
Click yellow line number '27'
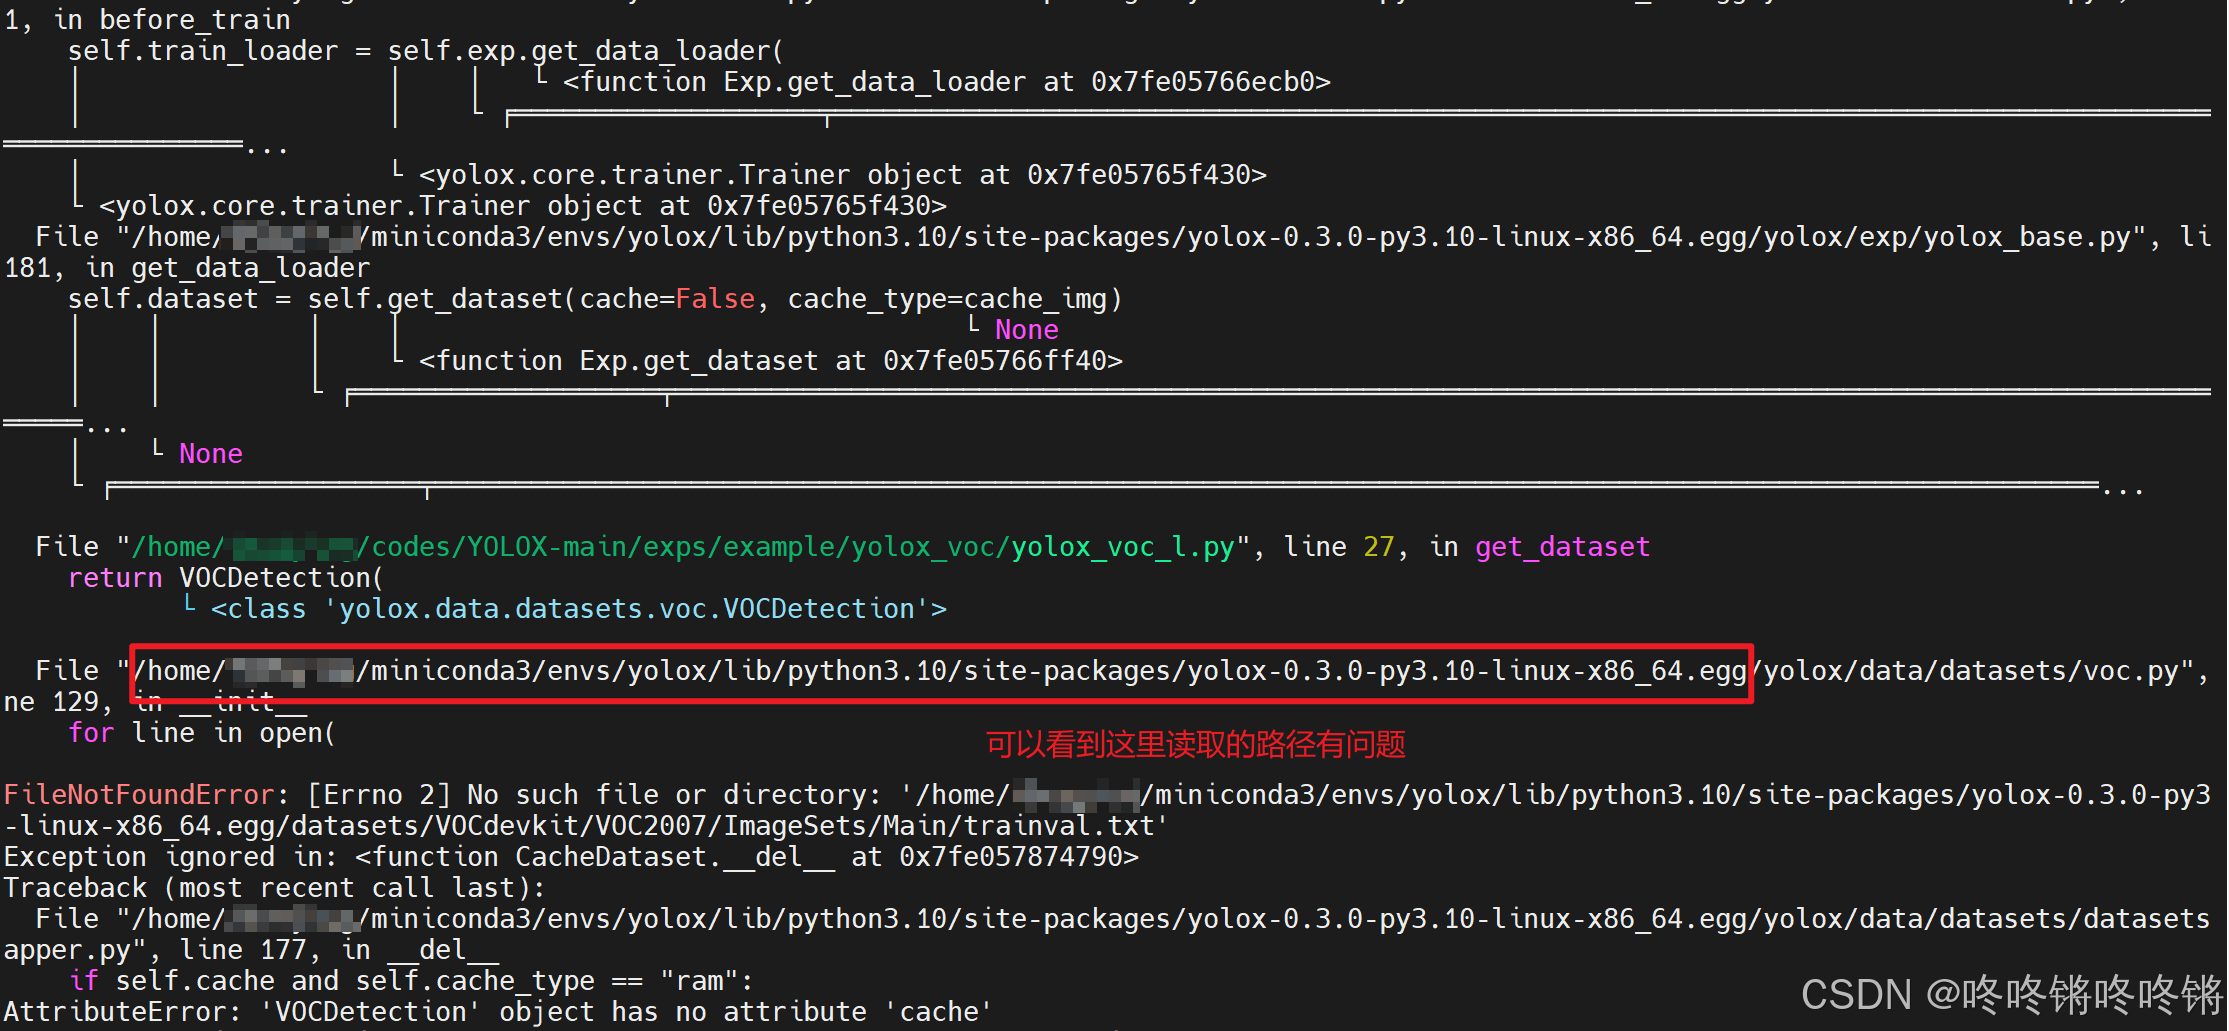pos(1379,547)
